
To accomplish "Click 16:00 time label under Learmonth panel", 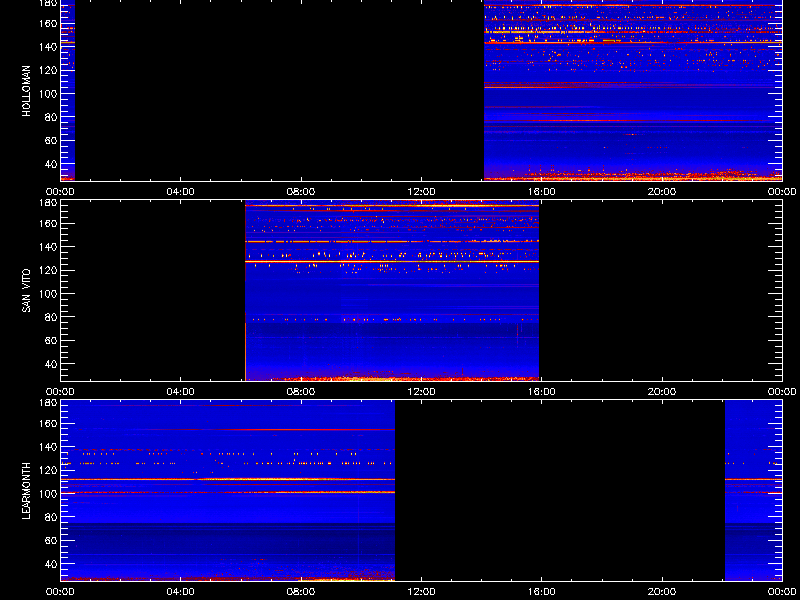I will [x=541, y=592].
